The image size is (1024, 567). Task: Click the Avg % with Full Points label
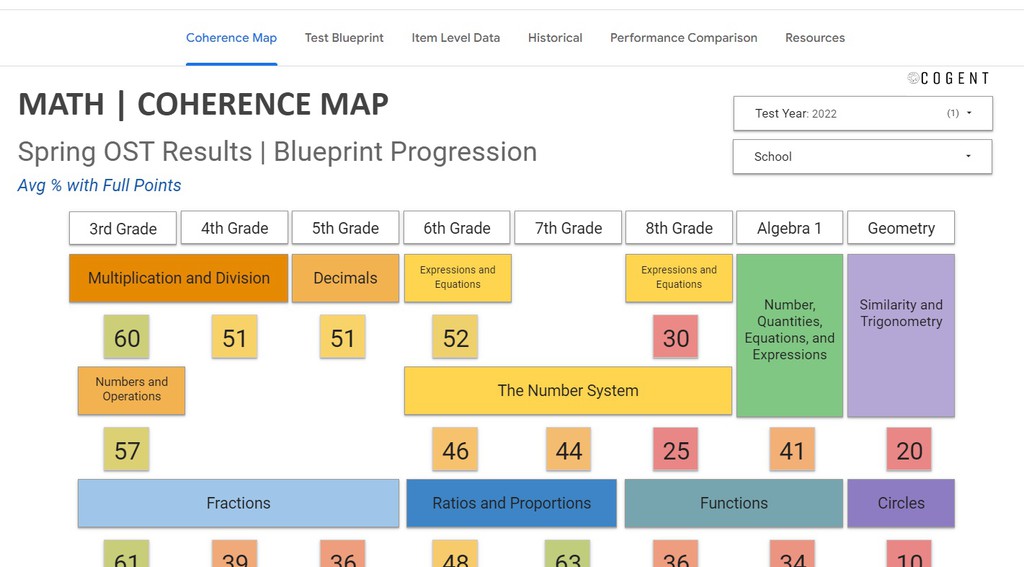pos(99,186)
